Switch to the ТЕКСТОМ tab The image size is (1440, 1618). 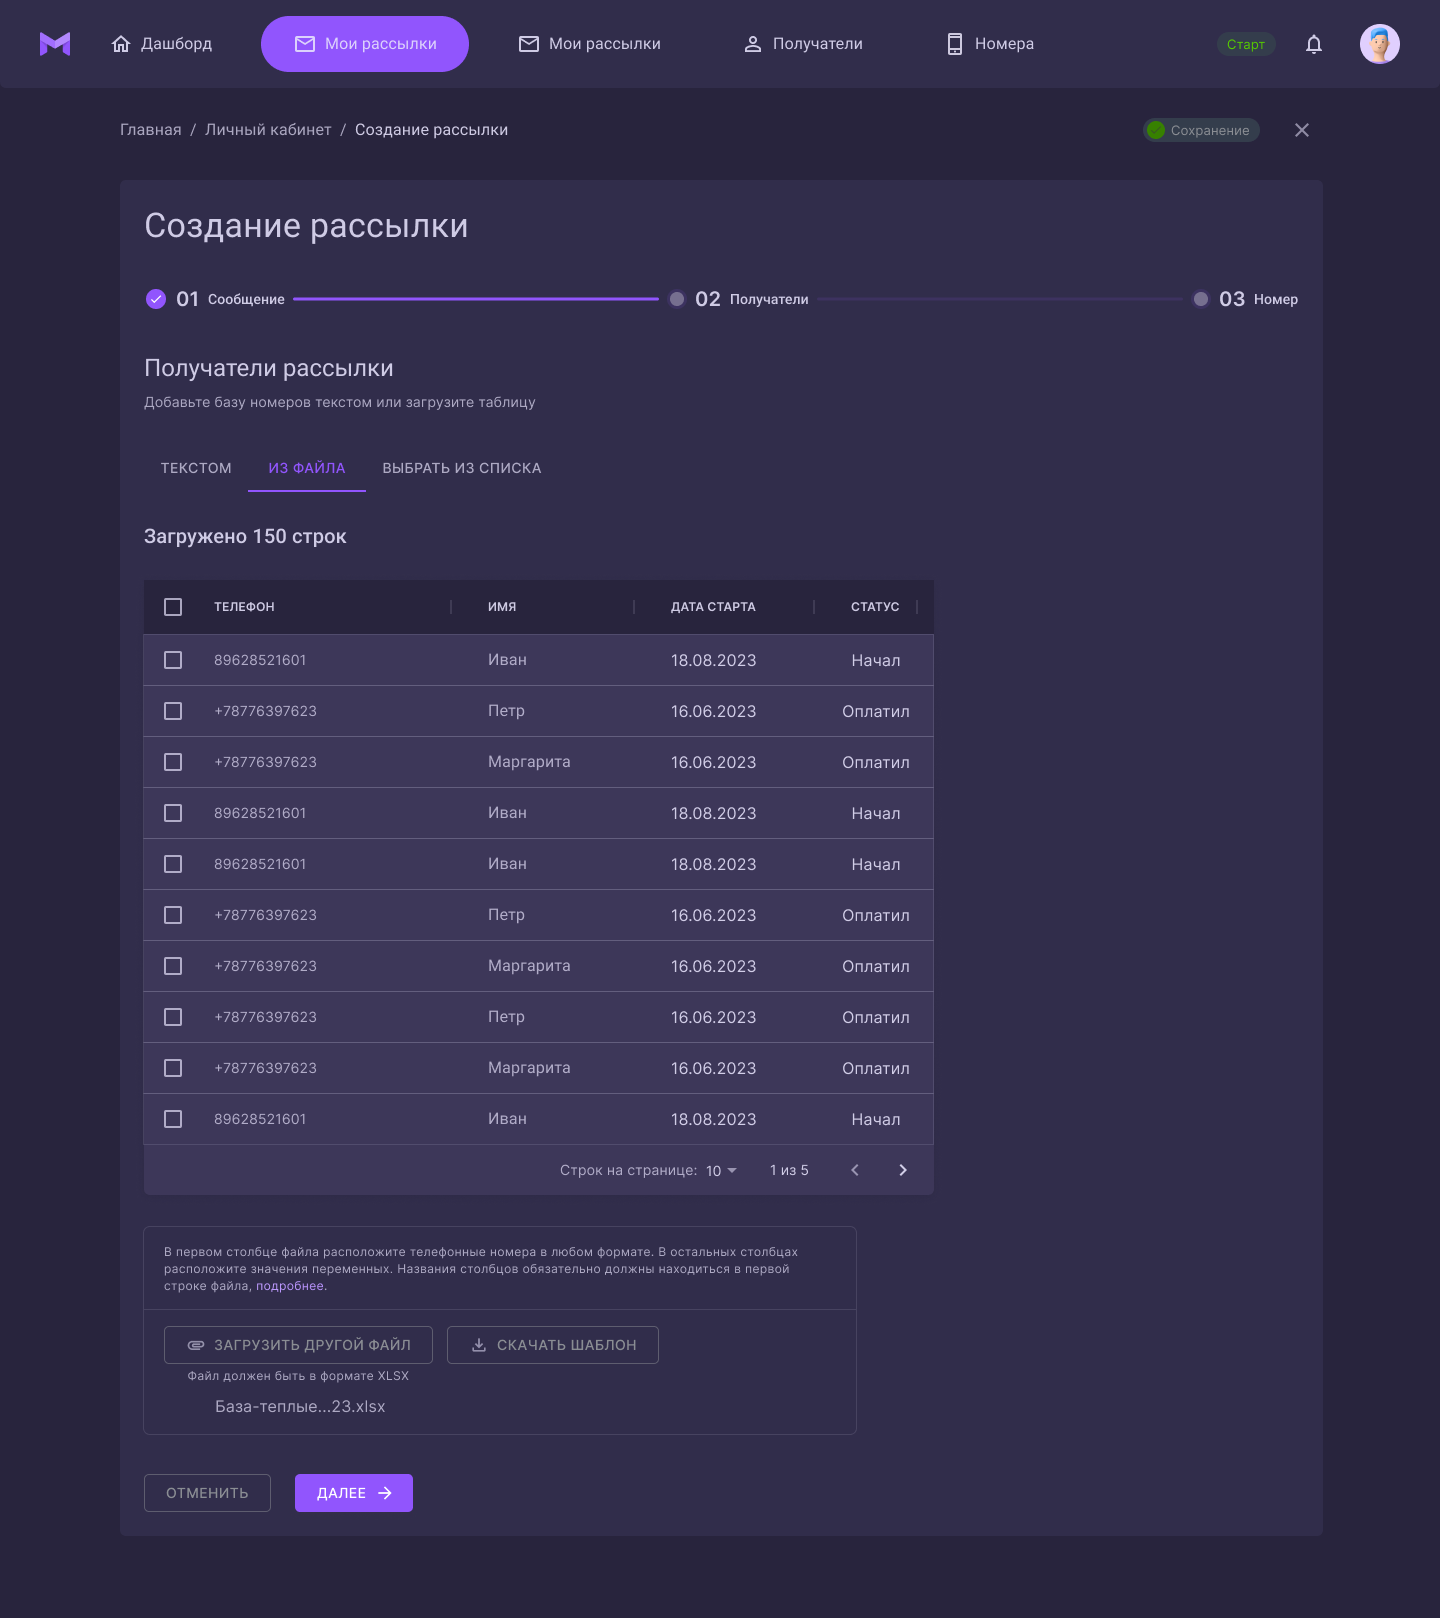pyautogui.click(x=196, y=468)
